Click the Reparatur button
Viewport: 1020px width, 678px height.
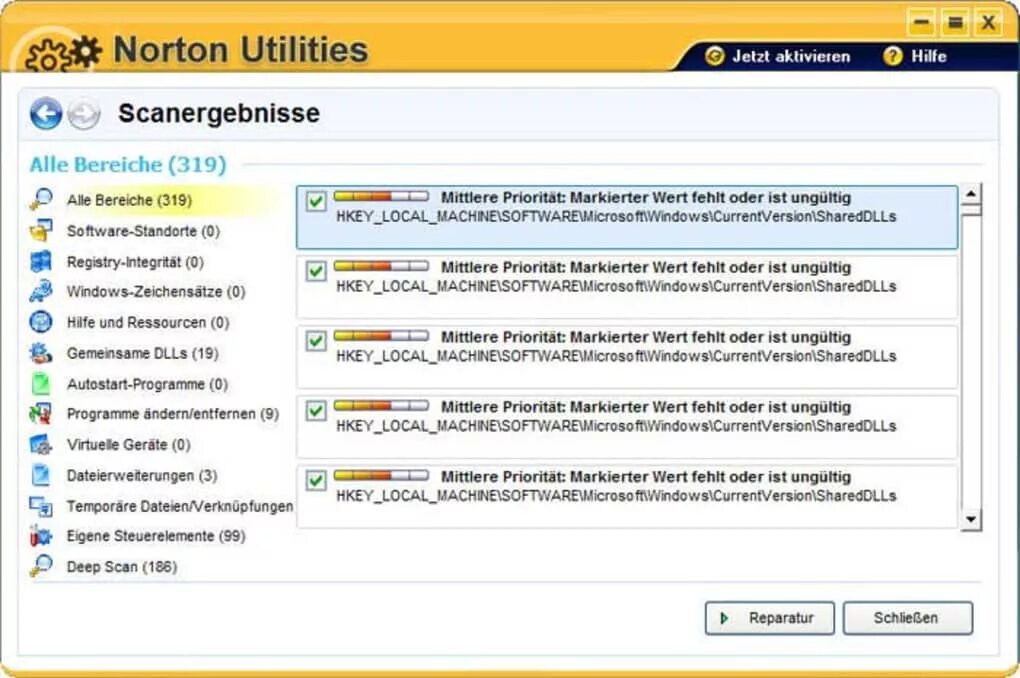click(770, 618)
